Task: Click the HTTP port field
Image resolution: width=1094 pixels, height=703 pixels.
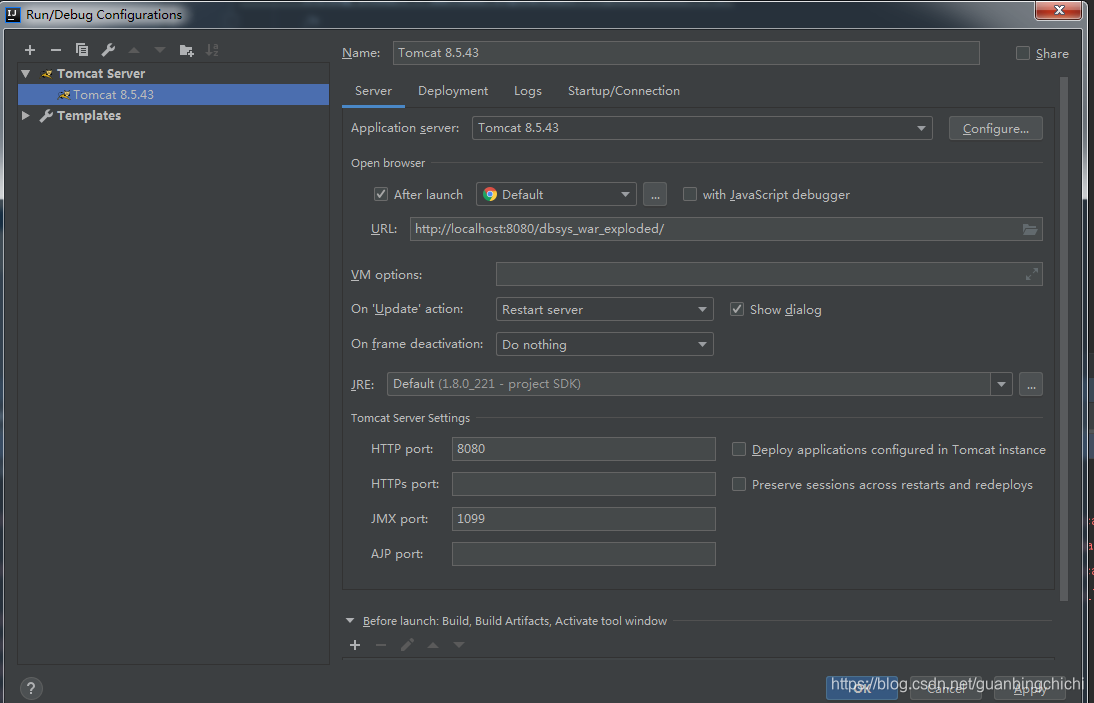Action: (583, 449)
